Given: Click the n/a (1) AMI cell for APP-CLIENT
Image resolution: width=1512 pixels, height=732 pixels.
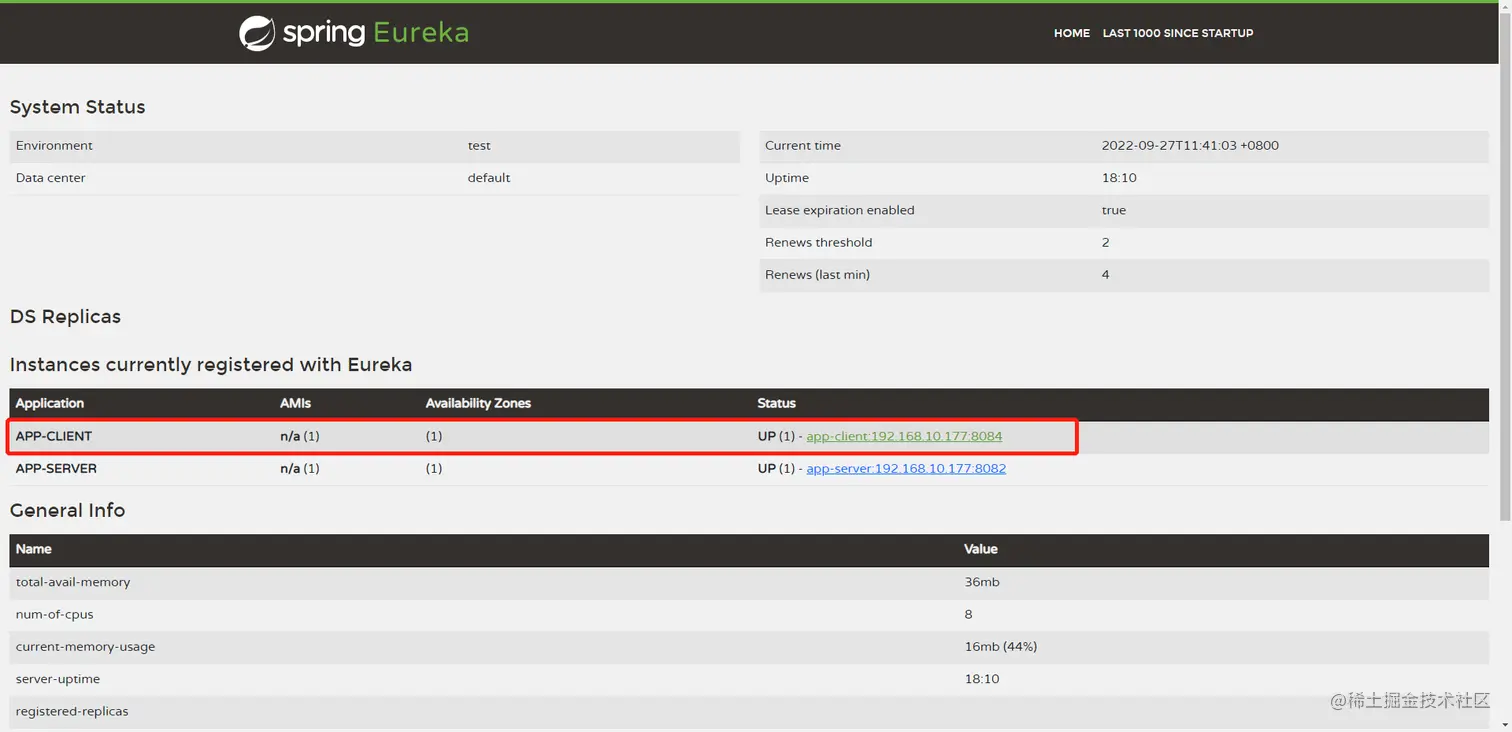Looking at the screenshot, I should click(300, 436).
